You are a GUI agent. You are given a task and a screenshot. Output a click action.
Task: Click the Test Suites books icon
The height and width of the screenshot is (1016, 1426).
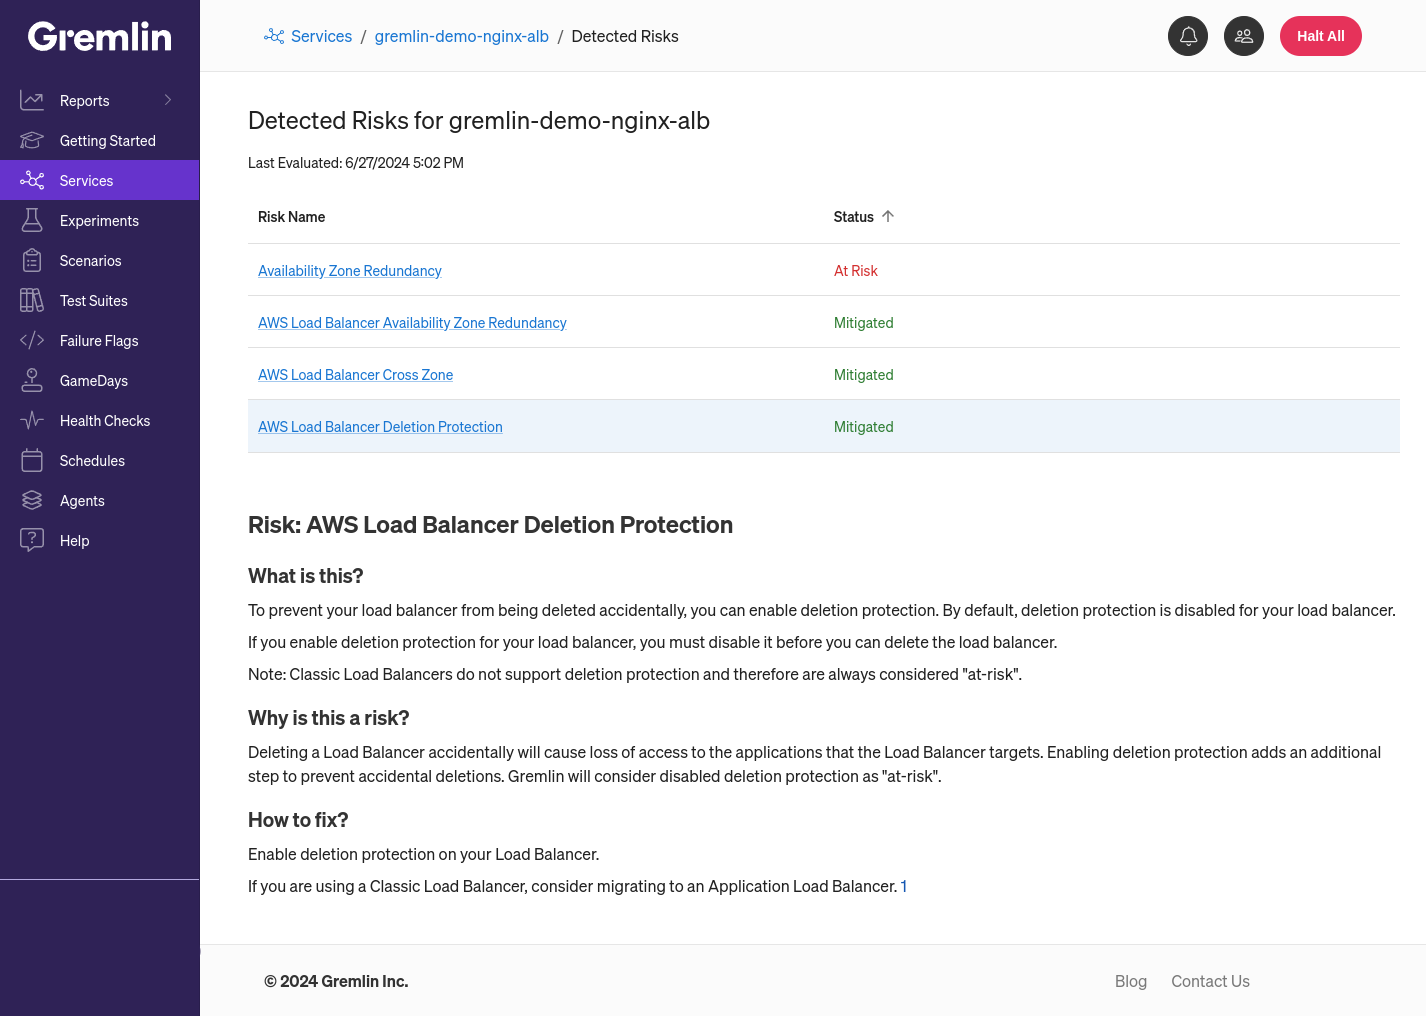(32, 300)
